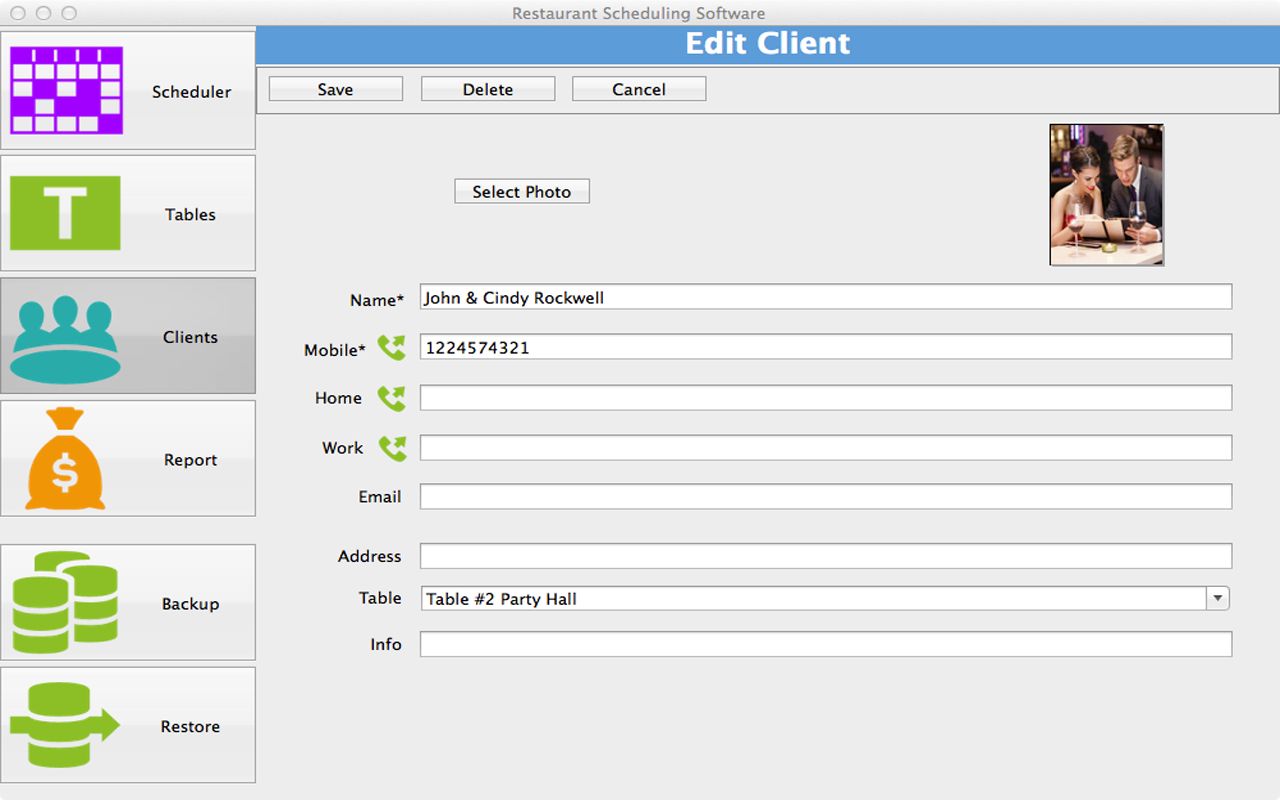Screen dimensions: 1280x800
Task: Open the Scheduler calendar icon
Action: coord(66,90)
